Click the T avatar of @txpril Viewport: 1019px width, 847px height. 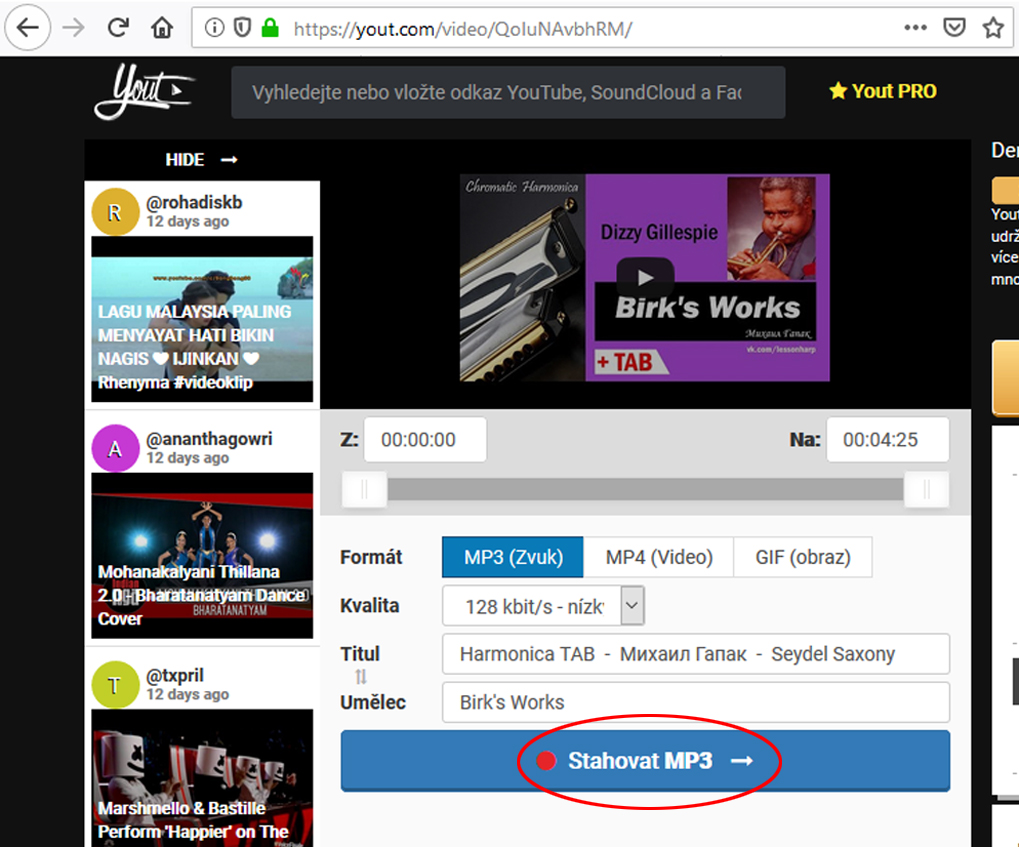(115, 685)
